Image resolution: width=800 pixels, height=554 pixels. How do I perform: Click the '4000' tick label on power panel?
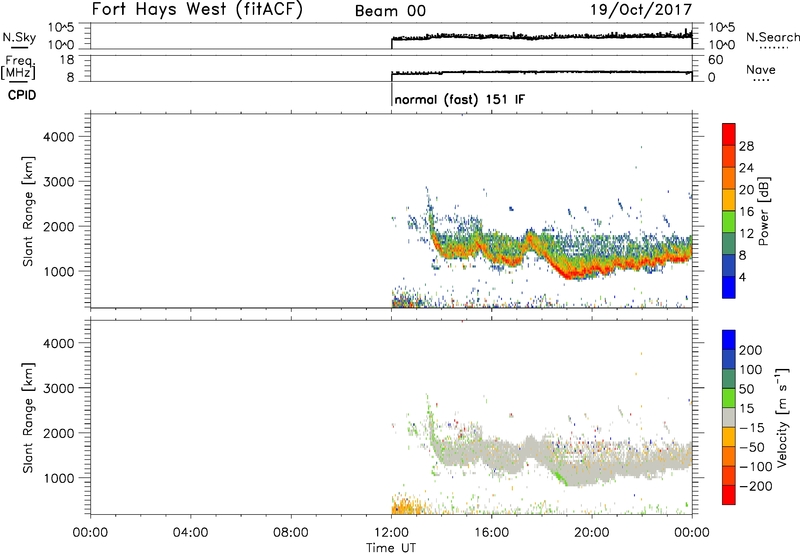[59, 137]
